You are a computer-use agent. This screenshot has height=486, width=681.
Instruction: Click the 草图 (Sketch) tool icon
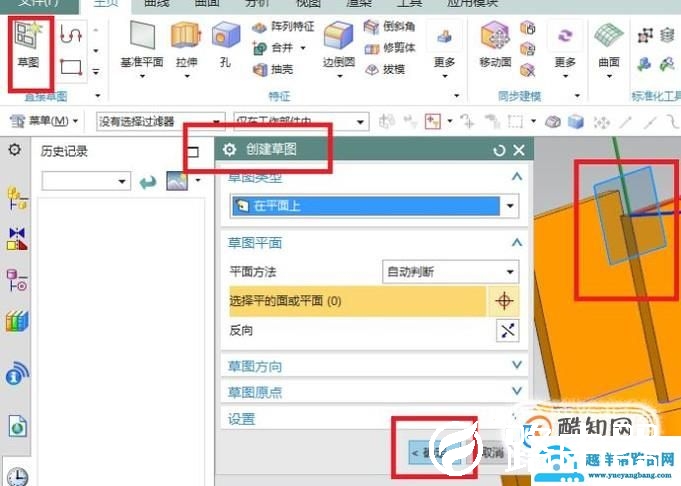(x=29, y=35)
